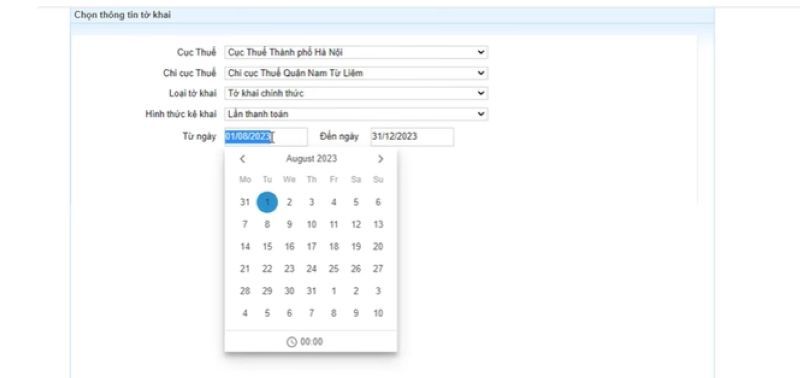
Task: Open the August 2023 month selector
Action: [311, 159]
